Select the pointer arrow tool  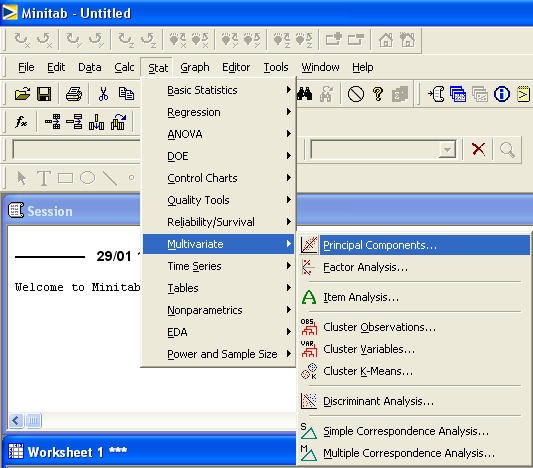[x=22, y=178]
